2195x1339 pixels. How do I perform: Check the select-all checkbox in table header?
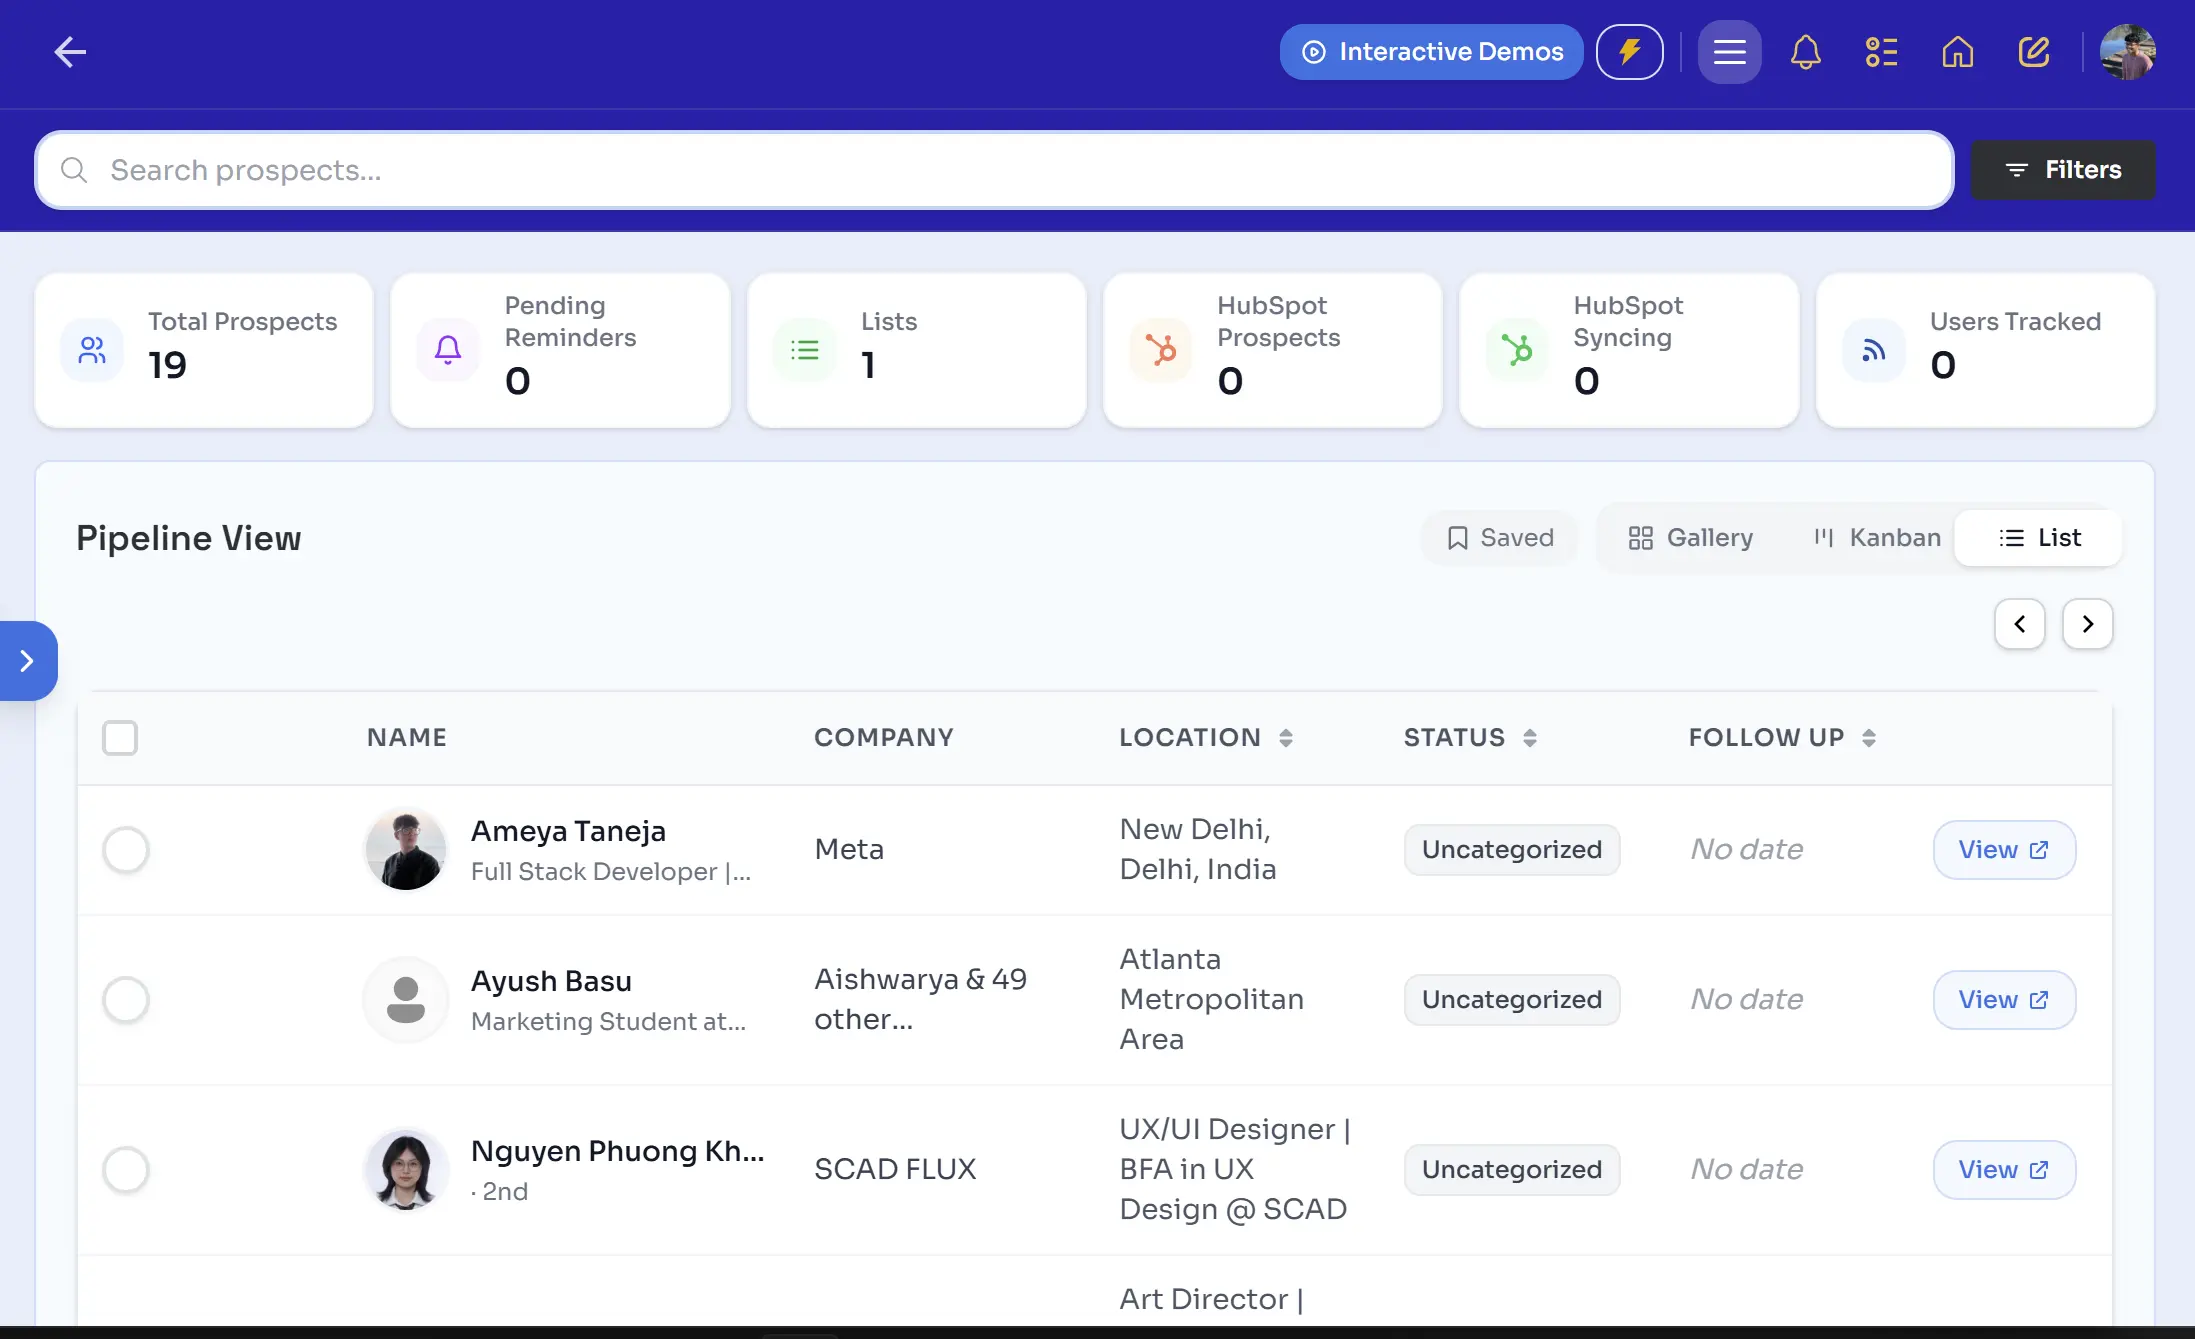click(119, 738)
